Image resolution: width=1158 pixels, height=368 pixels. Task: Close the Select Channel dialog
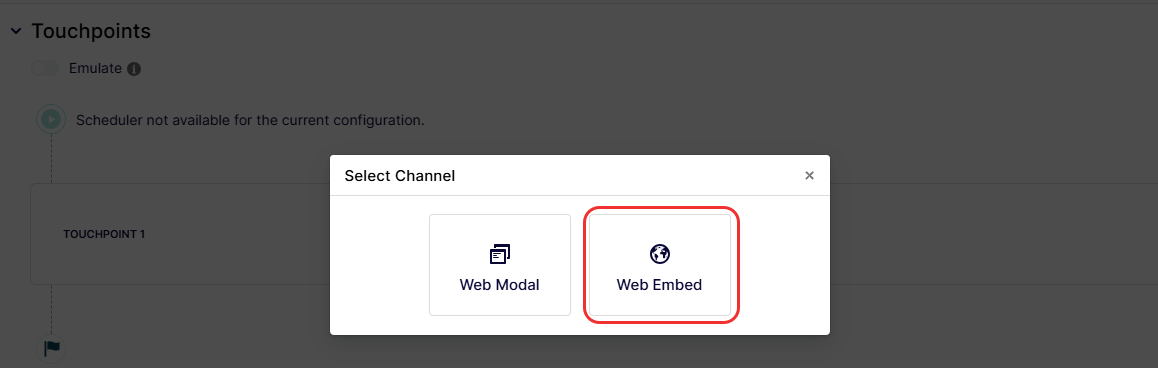(x=809, y=176)
